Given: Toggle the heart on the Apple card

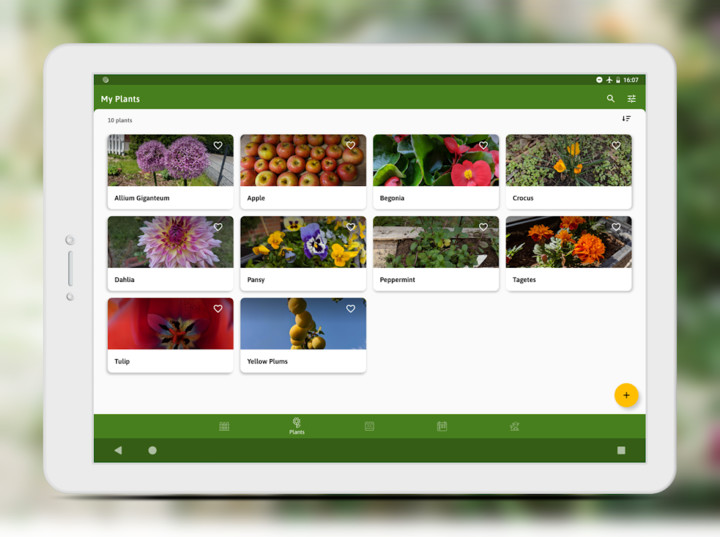Looking at the screenshot, I should point(351,145).
